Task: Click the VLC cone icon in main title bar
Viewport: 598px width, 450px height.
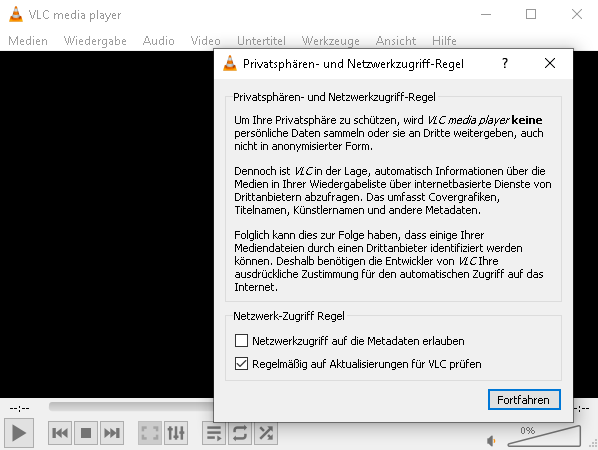Action: (16, 14)
